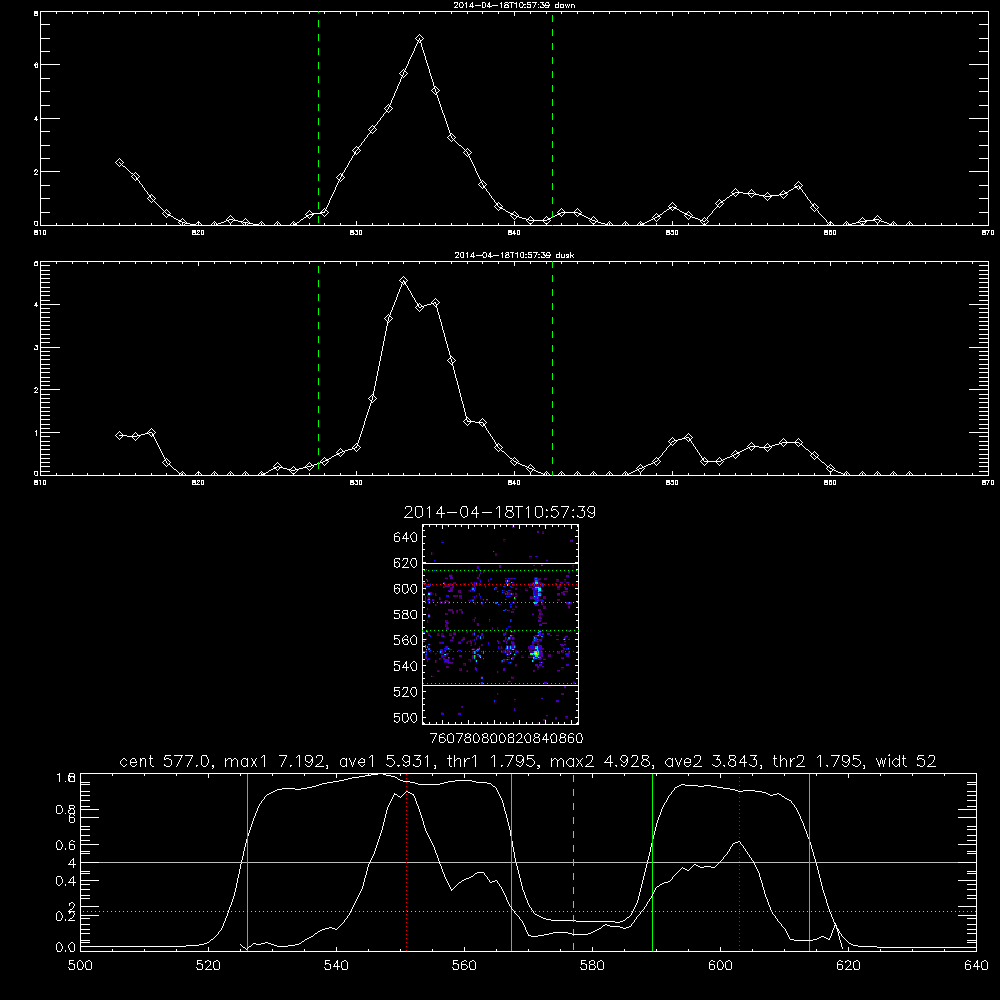Click the green solid line near 567 in bottom plot
1000x1000 pixels.
point(511,861)
